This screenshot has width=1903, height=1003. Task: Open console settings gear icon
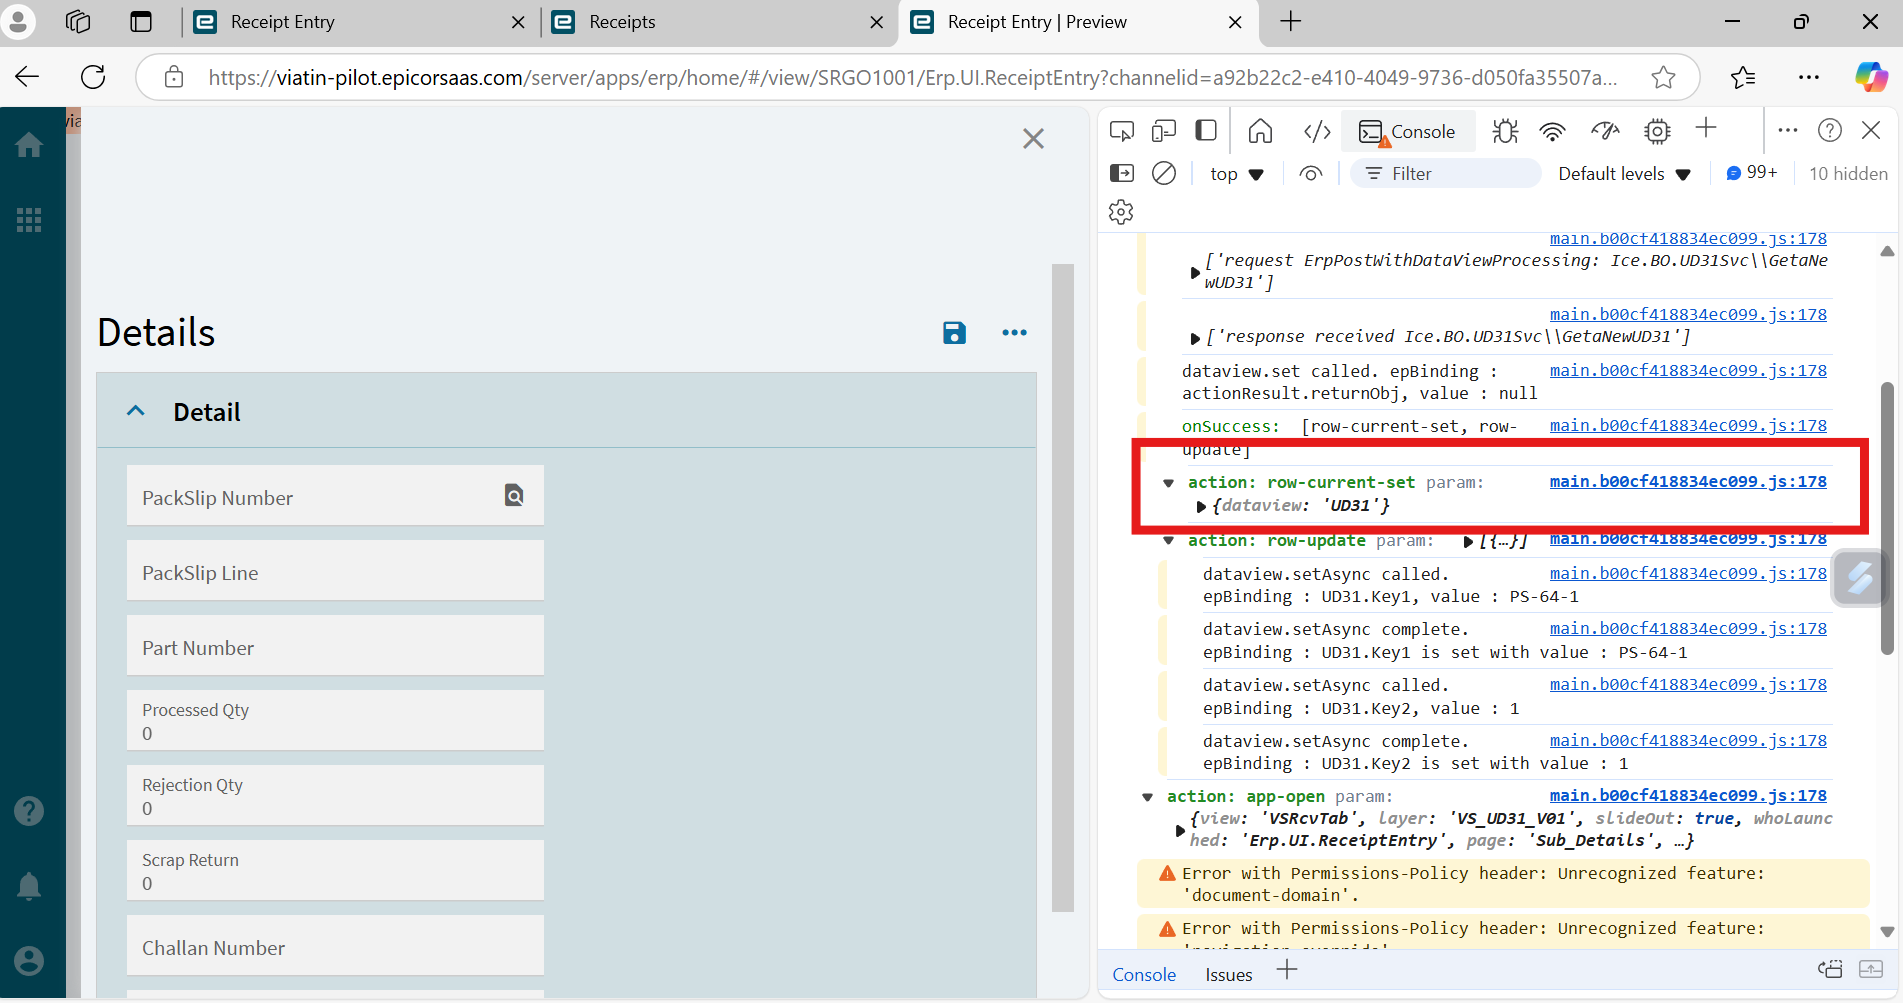point(1121,212)
